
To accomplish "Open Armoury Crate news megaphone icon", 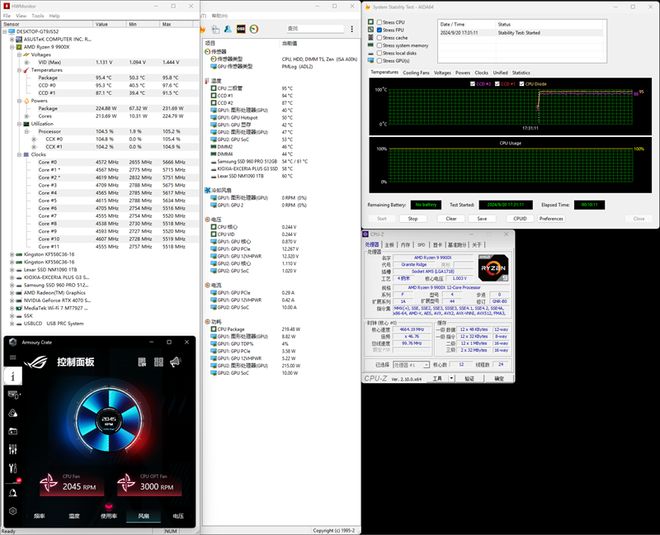I will [x=176, y=362].
